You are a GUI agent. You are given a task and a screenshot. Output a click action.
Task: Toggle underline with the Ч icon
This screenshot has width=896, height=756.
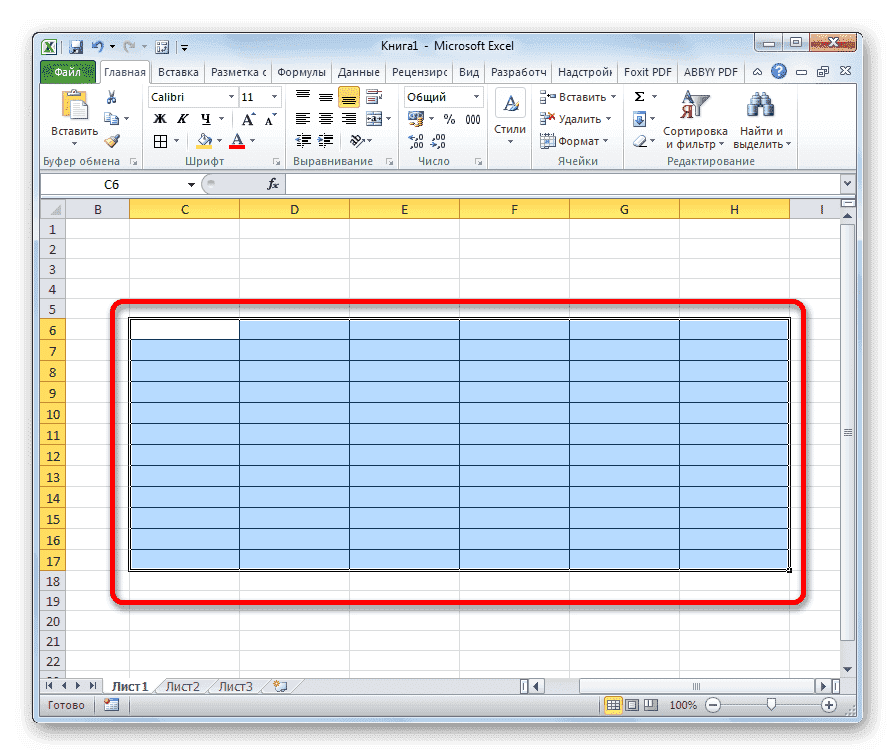coord(204,118)
